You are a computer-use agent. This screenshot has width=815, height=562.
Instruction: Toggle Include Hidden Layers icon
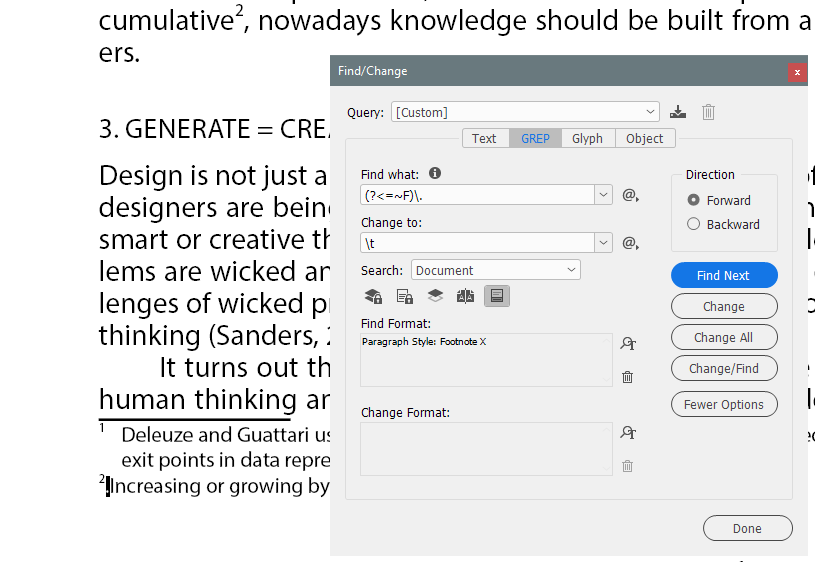pos(435,296)
